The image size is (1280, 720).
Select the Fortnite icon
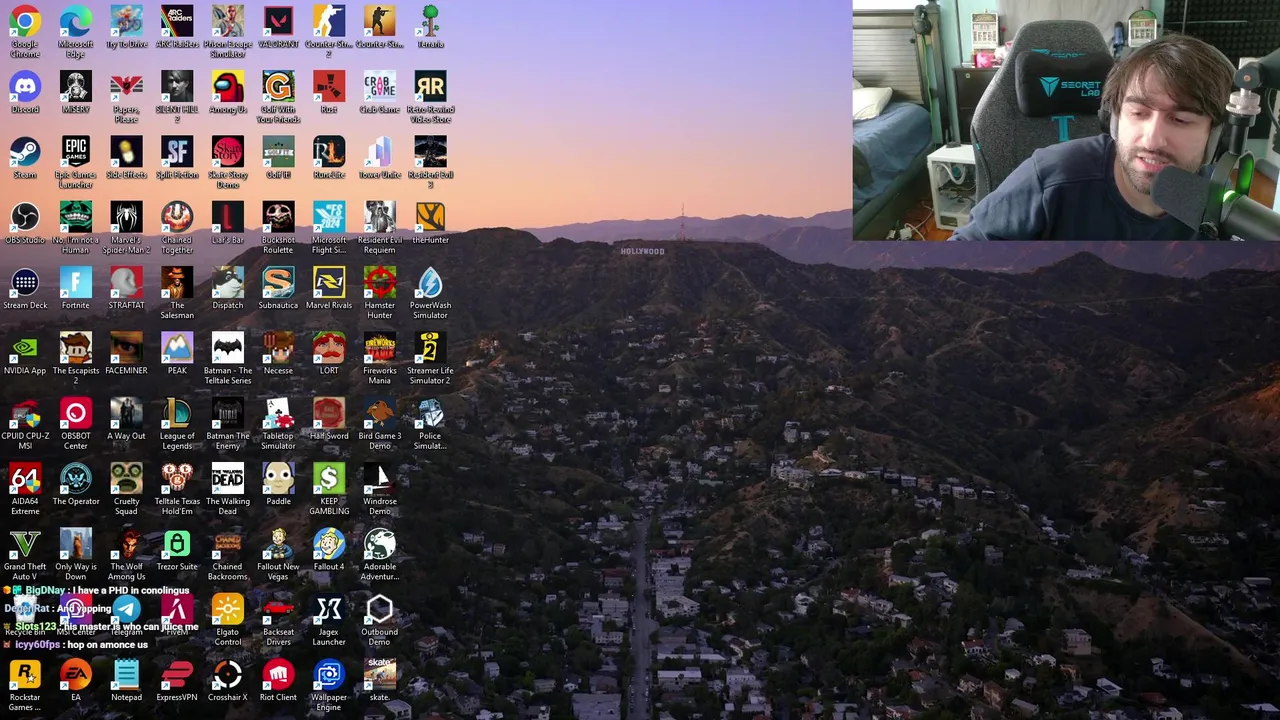click(76, 282)
